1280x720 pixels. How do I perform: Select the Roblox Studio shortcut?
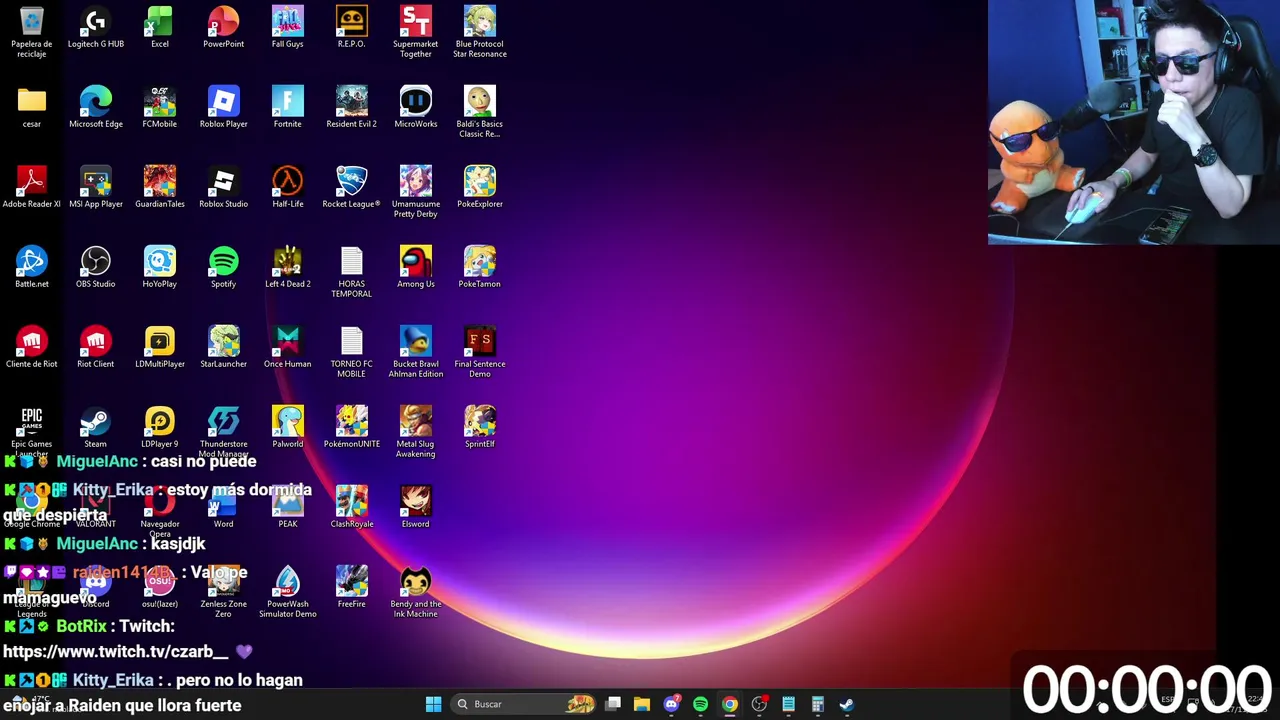point(223,188)
